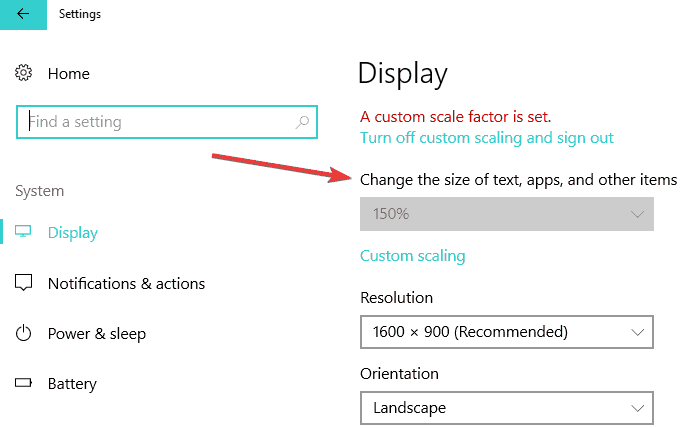The height and width of the screenshot is (428, 687).
Task: Click the Display monitor icon
Action: [24, 233]
